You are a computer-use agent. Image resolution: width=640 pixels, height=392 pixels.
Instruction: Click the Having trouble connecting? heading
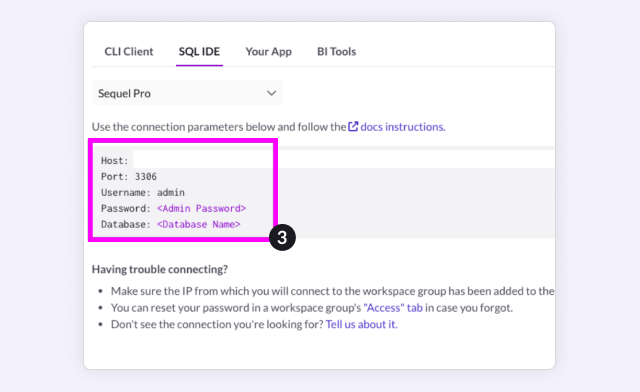tap(160, 270)
